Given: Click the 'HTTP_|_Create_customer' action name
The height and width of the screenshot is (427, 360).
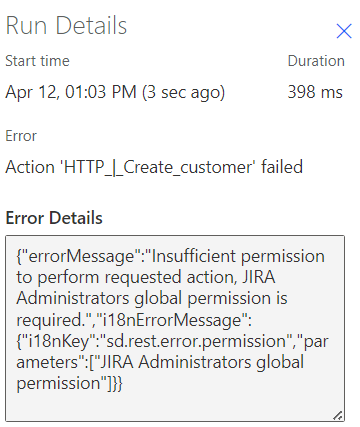Looking at the screenshot, I should coord(158,167).
